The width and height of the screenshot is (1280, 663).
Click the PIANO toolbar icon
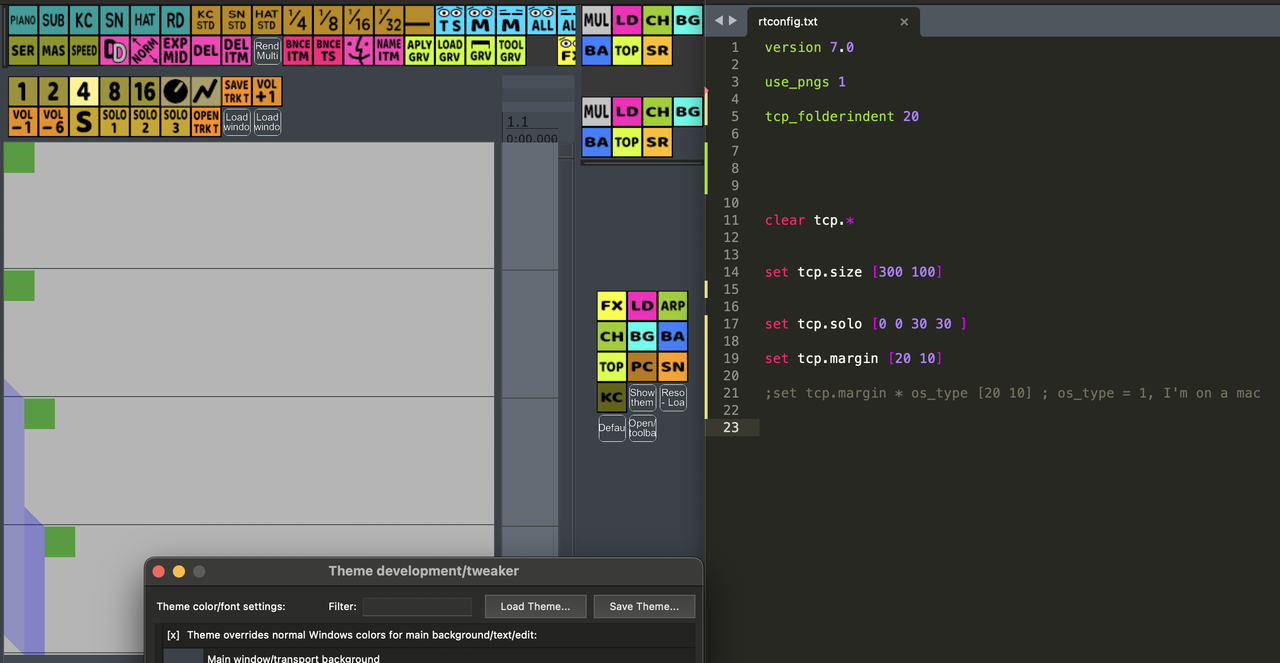tap(23, 20)
